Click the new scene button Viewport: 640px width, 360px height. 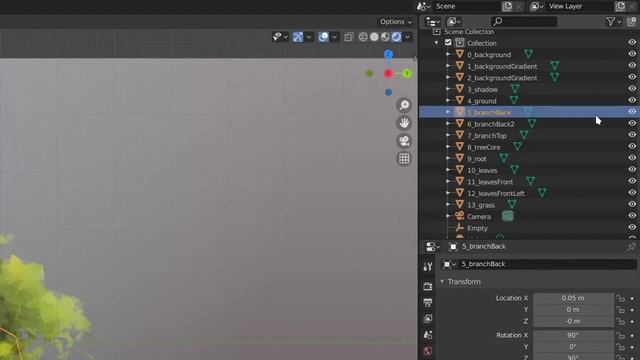[x=507, y=6]
